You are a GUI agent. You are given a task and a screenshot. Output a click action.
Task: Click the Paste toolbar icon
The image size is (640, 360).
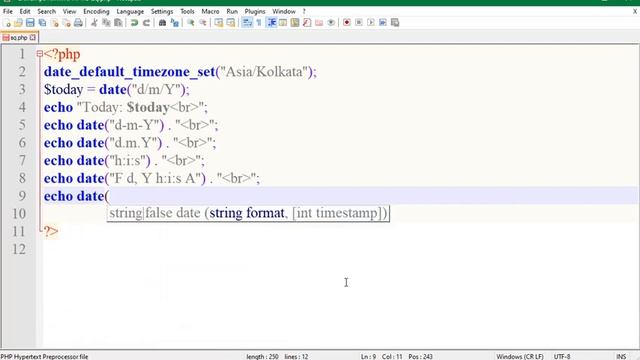[118, 23]
